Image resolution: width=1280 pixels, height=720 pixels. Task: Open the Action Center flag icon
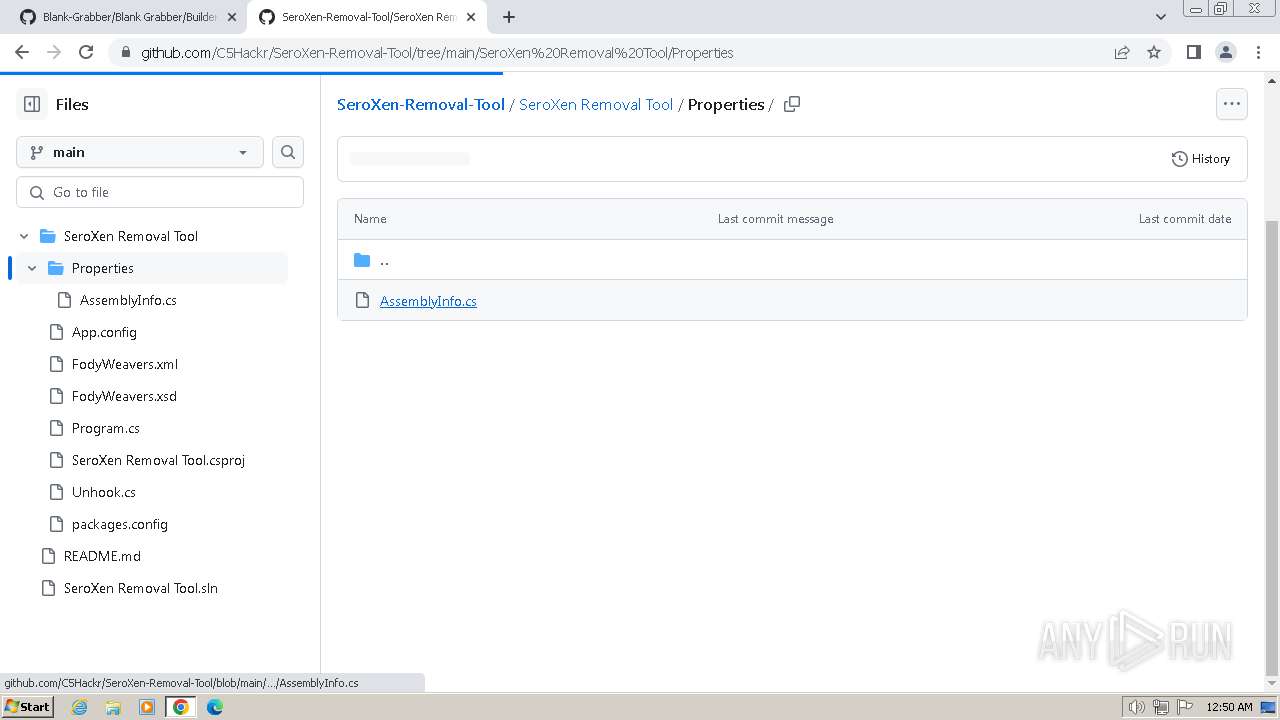tap(1184, 707)
